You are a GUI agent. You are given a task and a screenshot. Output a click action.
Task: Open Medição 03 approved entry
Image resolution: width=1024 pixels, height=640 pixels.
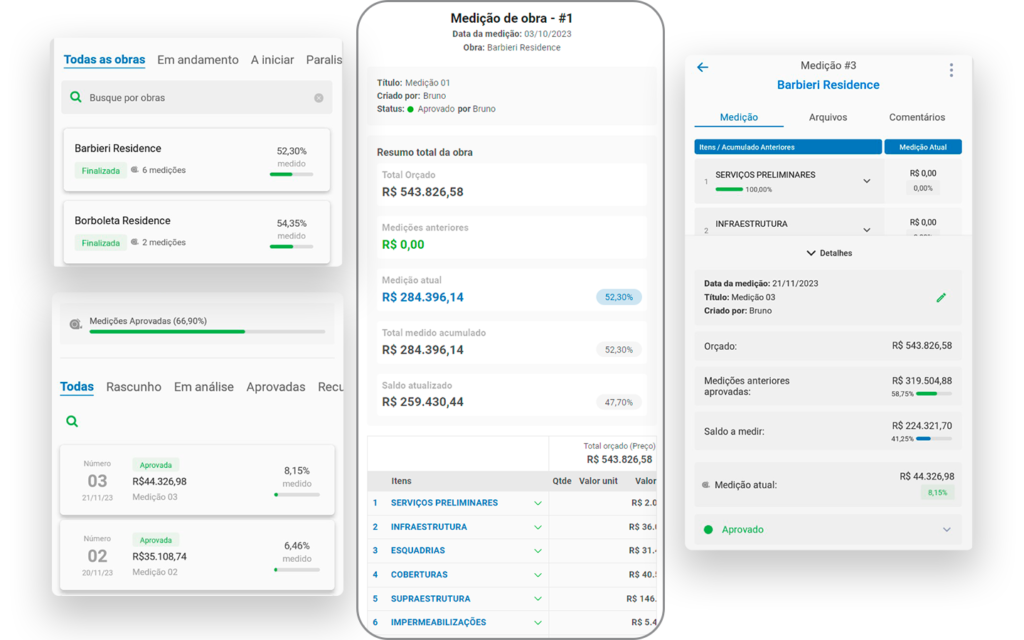[x=196, y=481]
